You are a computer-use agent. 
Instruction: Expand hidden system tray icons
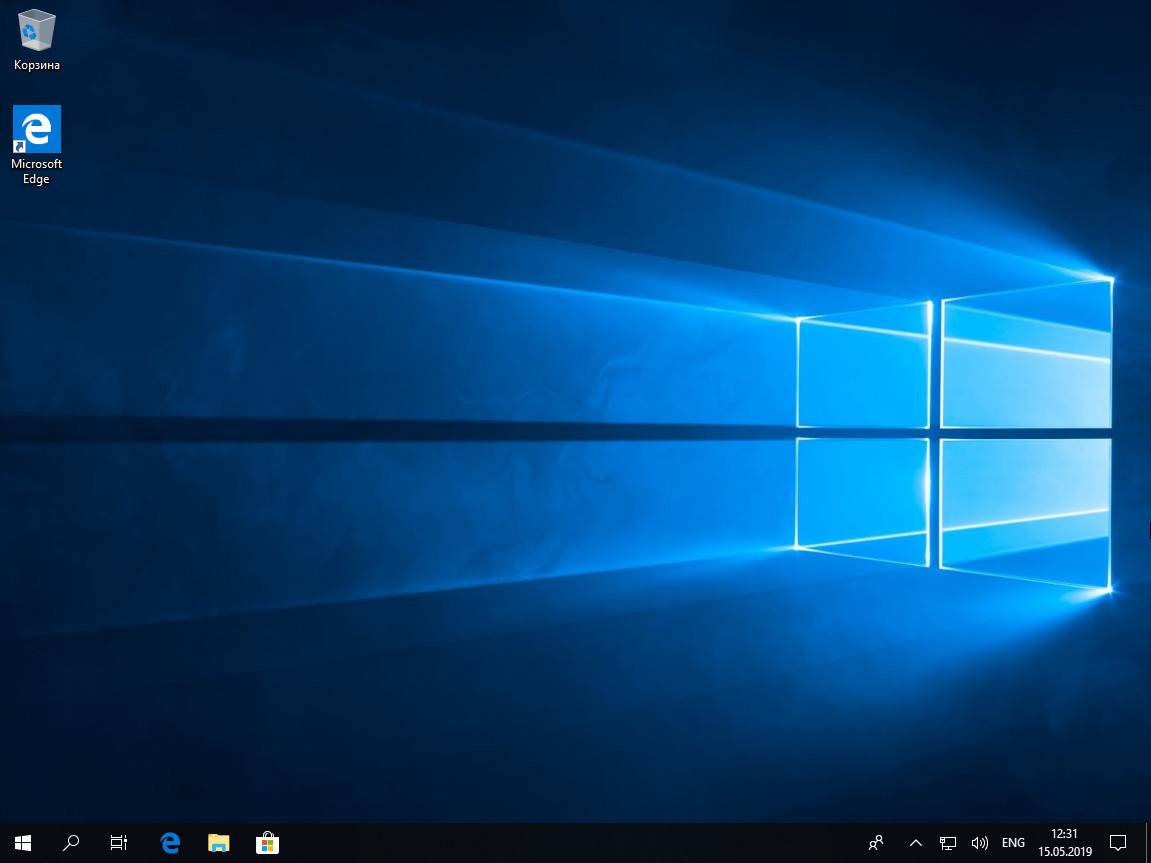pyautogui.click(x=915, y=842)
